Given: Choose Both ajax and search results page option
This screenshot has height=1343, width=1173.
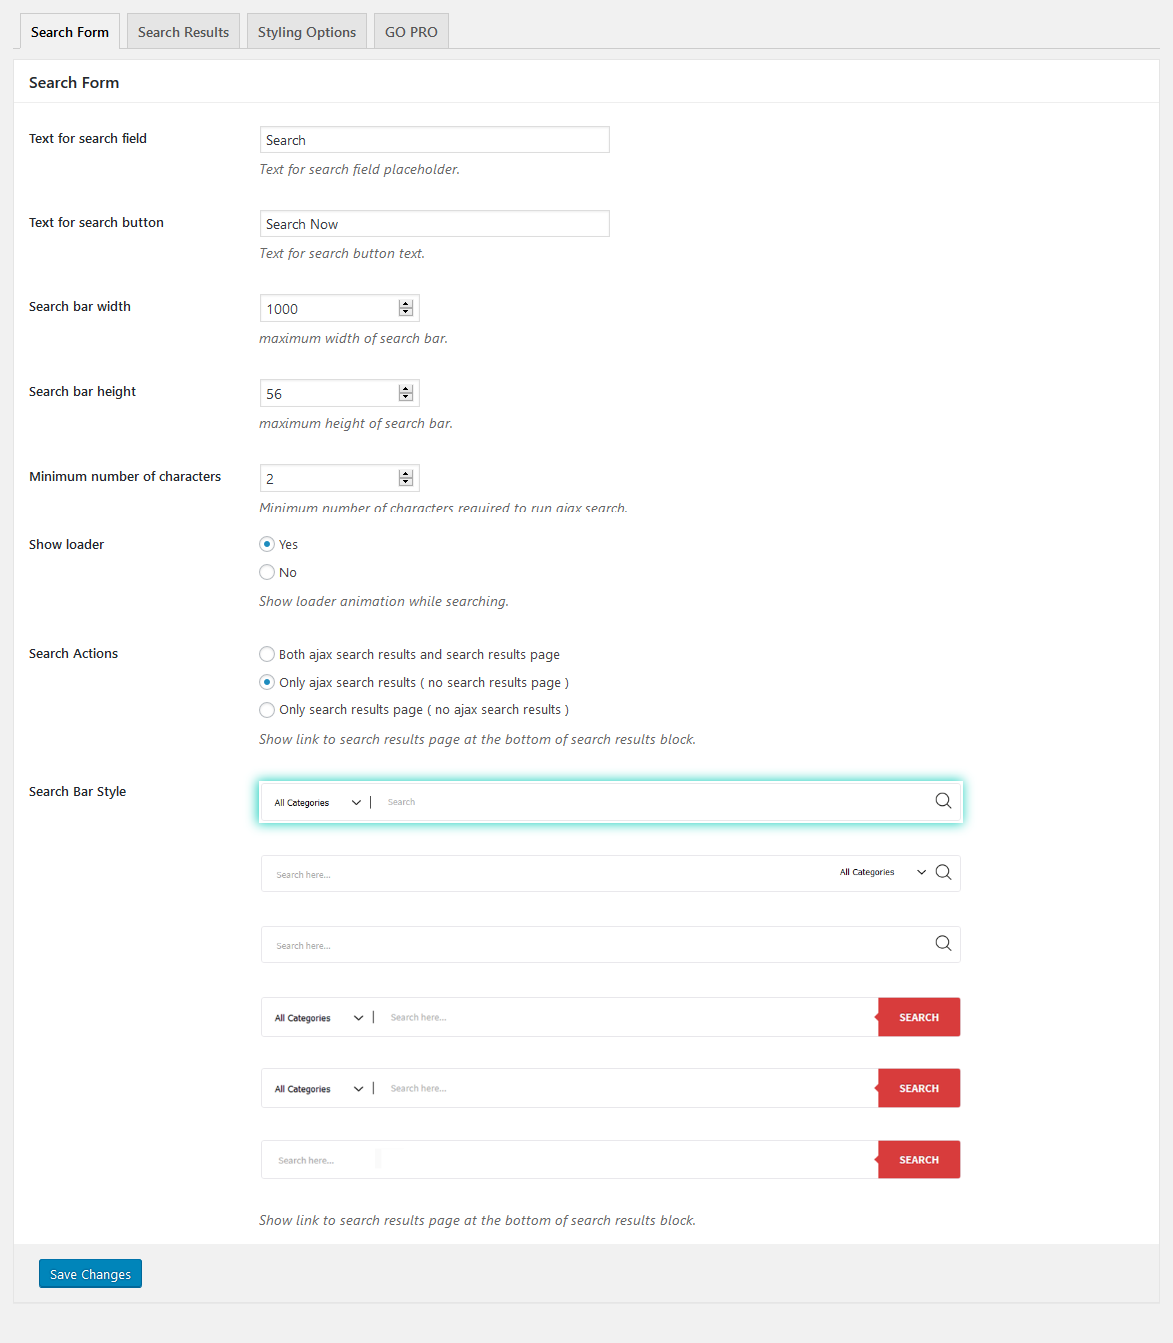Looking at the screenshot, I should pos(267,654).
